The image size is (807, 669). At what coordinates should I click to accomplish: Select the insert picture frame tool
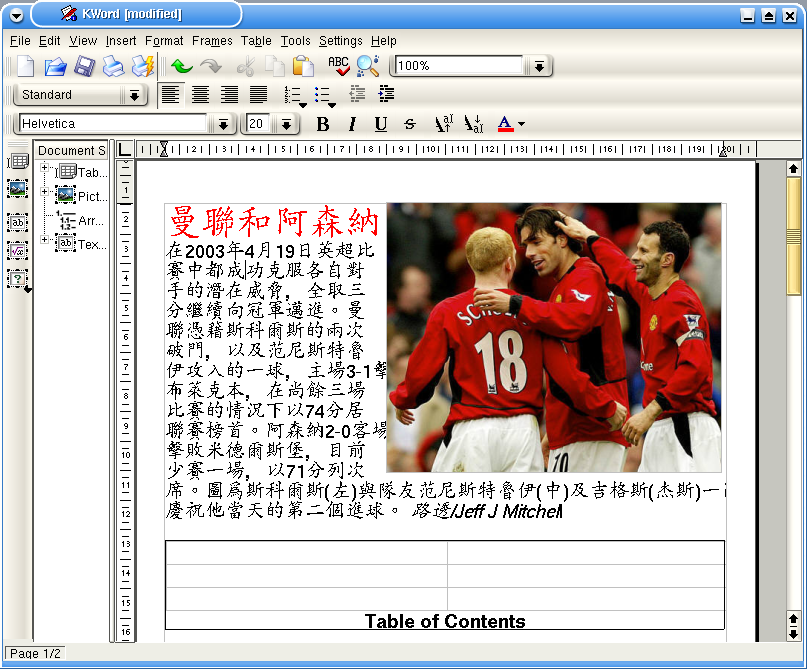click(17, 188)
